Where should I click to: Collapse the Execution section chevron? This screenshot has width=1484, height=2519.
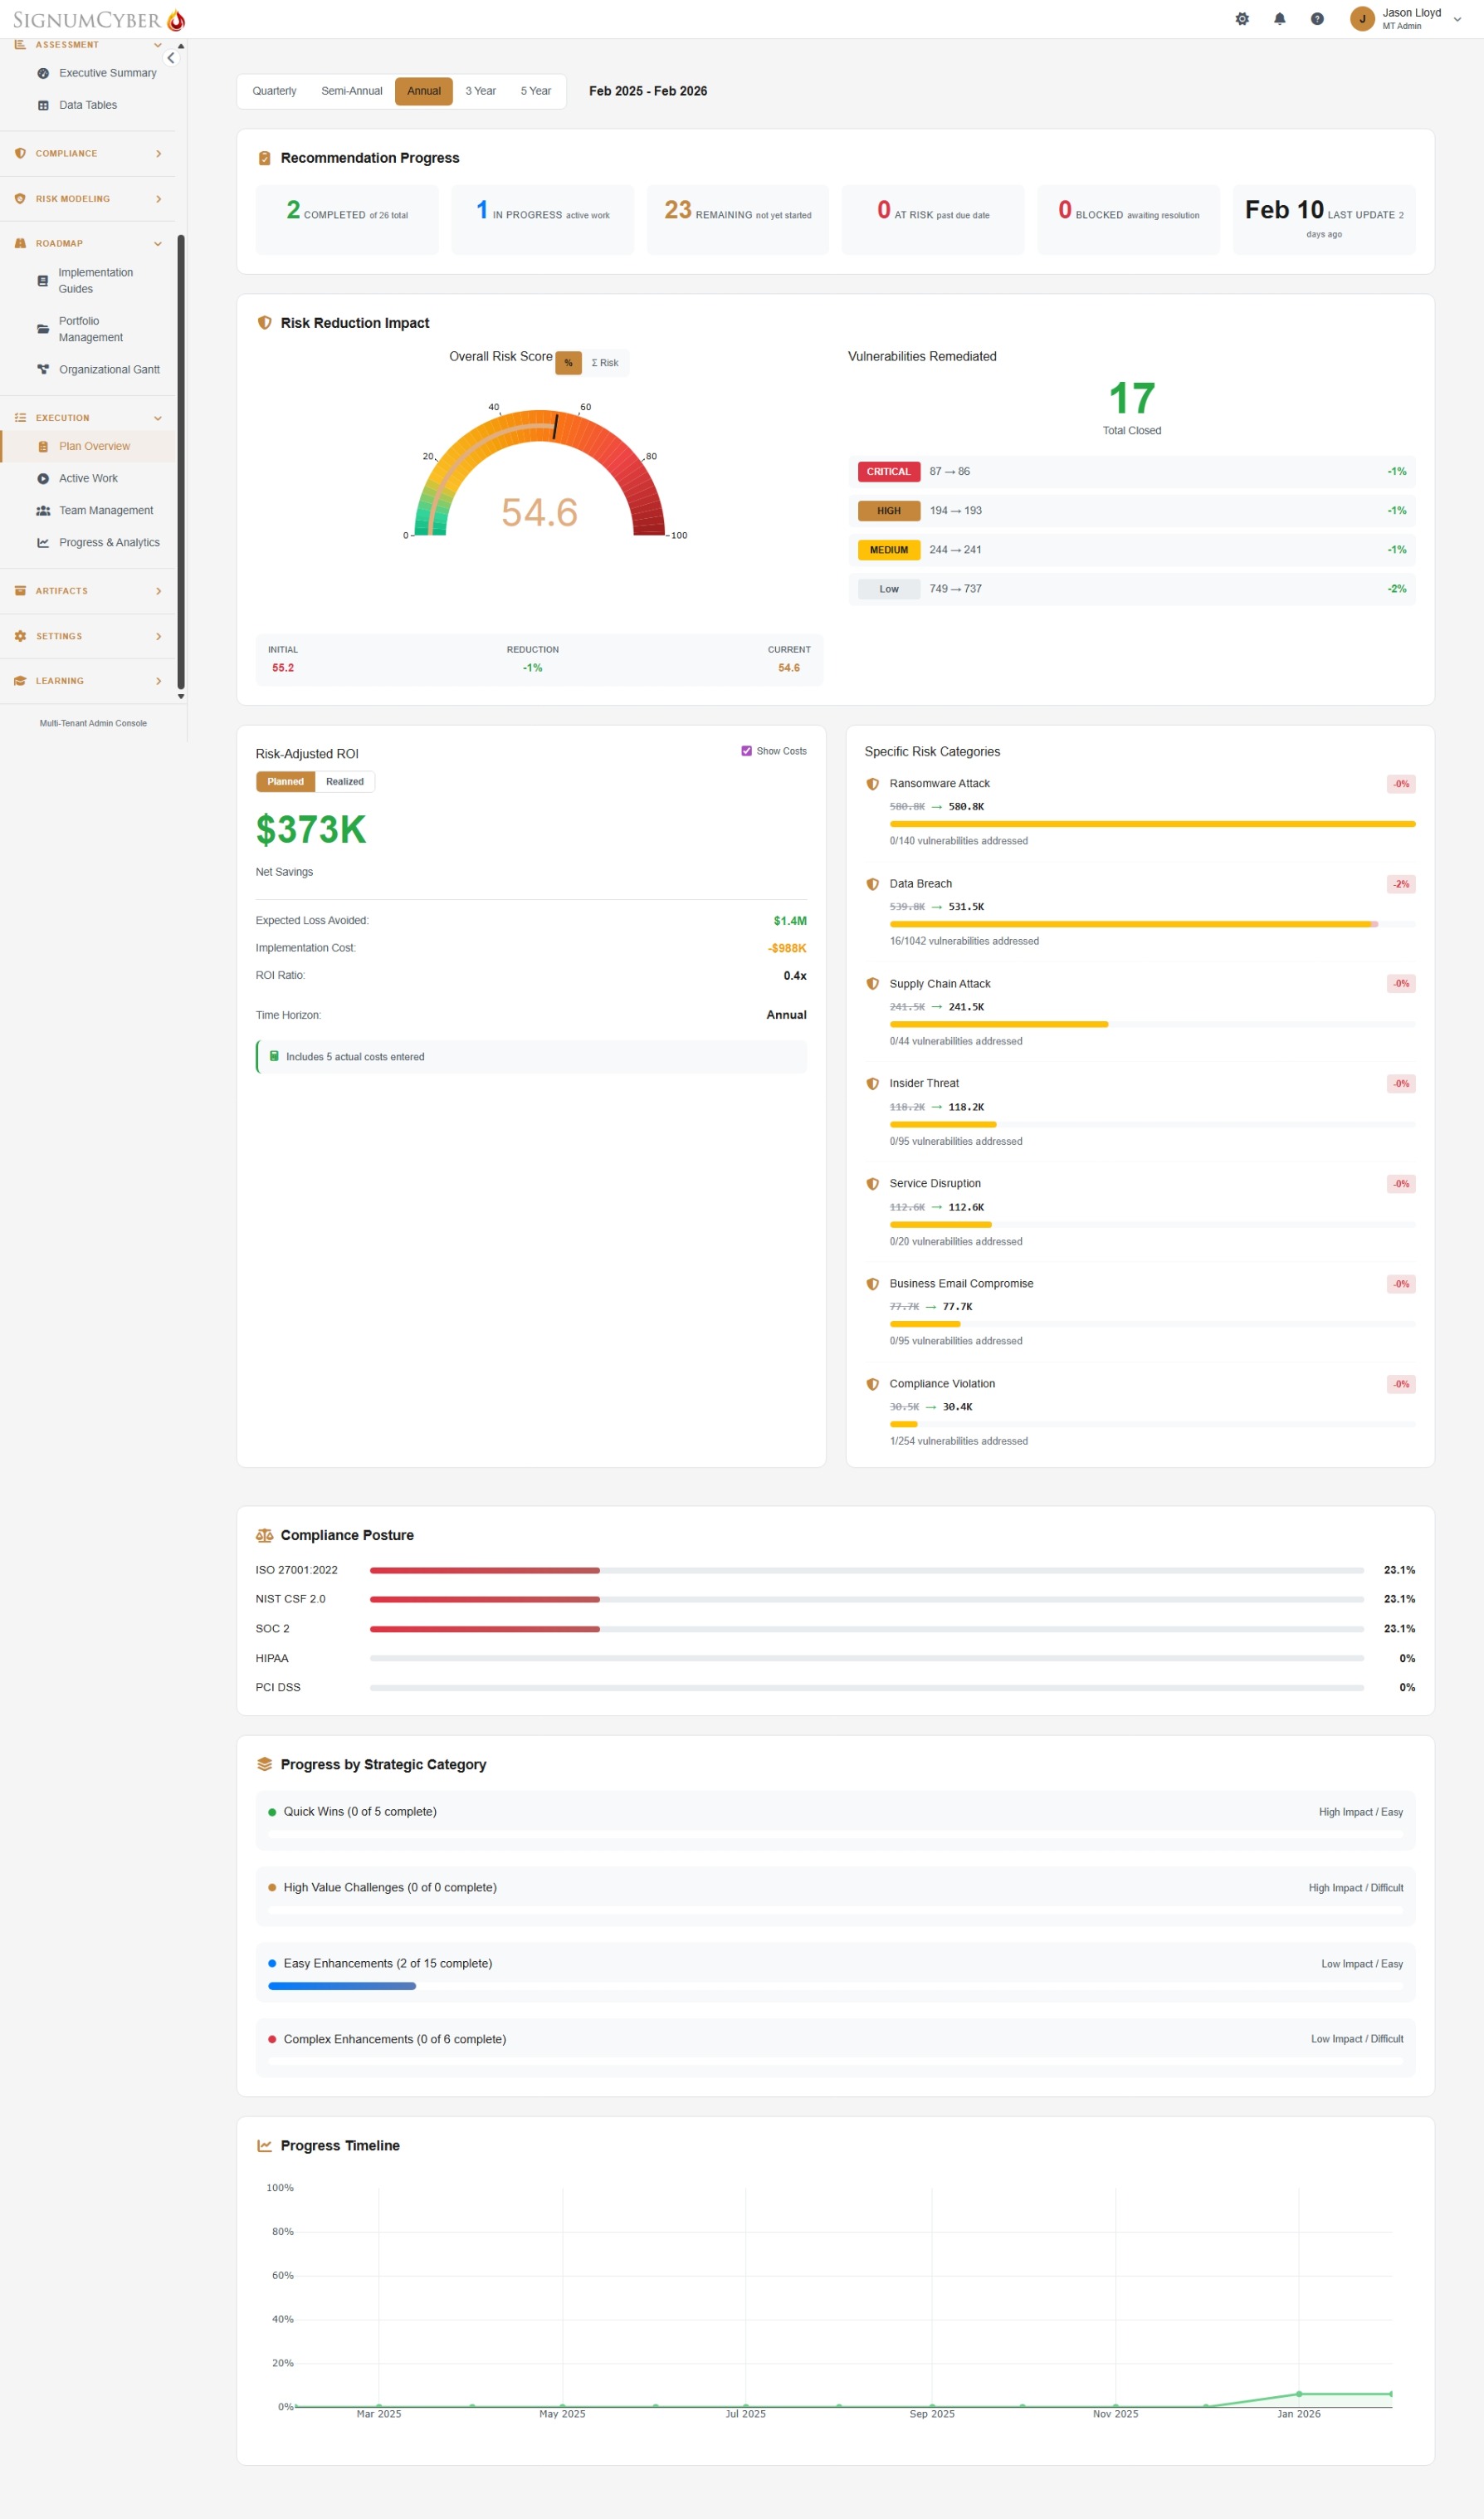click(157, 417)
